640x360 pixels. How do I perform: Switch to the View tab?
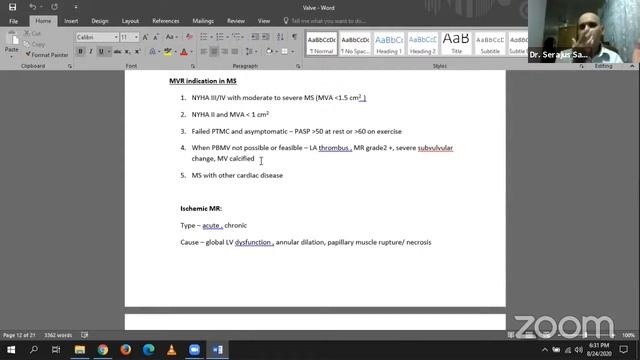click(264, 21)
